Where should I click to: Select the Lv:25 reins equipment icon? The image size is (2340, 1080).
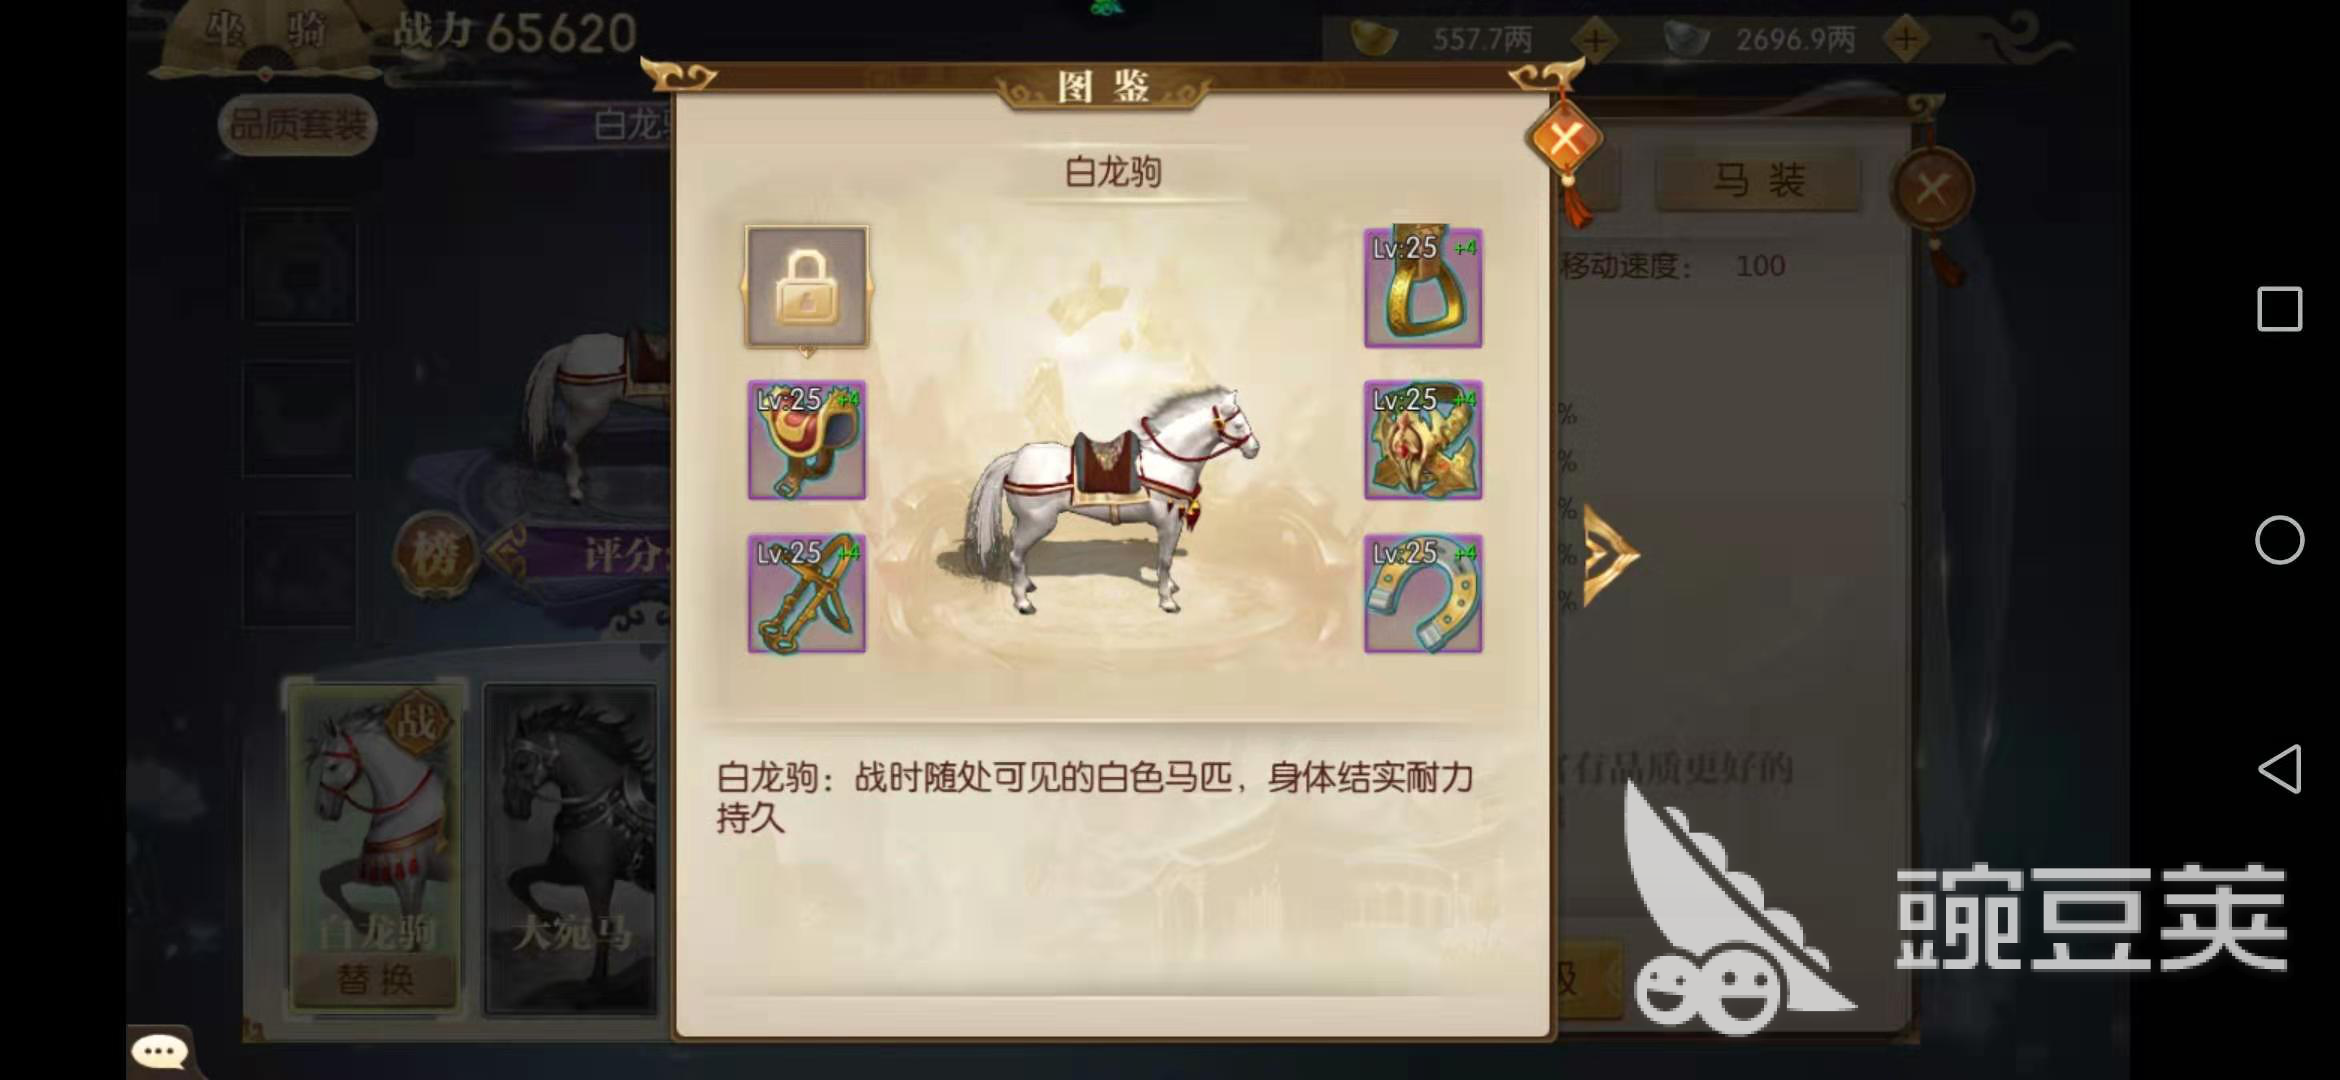(807, 593)
